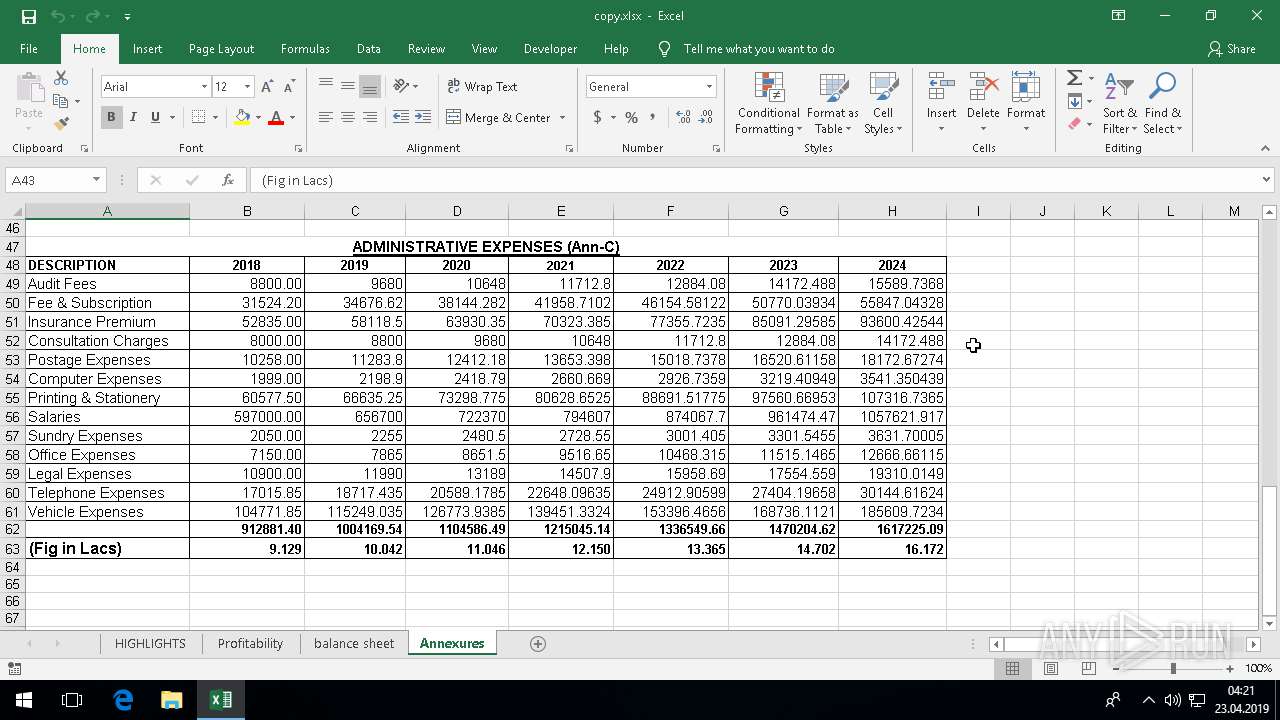This screenshot has height=720, width=1280.
Task: Apply Percent Style number format
Action: [x=631, y=117]
